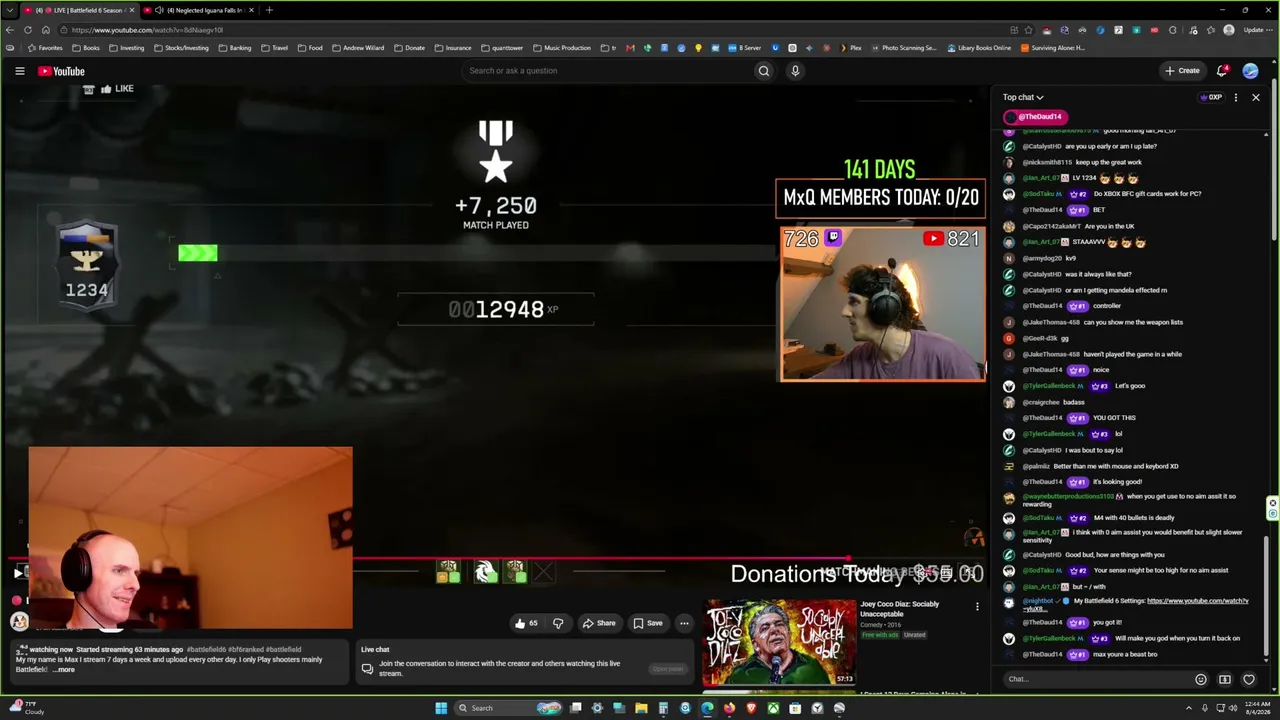Screen dimensions: 1280x720
Task: Open the Joey Coco Diaz video thumbnail
Action: [x=779, y=643]
